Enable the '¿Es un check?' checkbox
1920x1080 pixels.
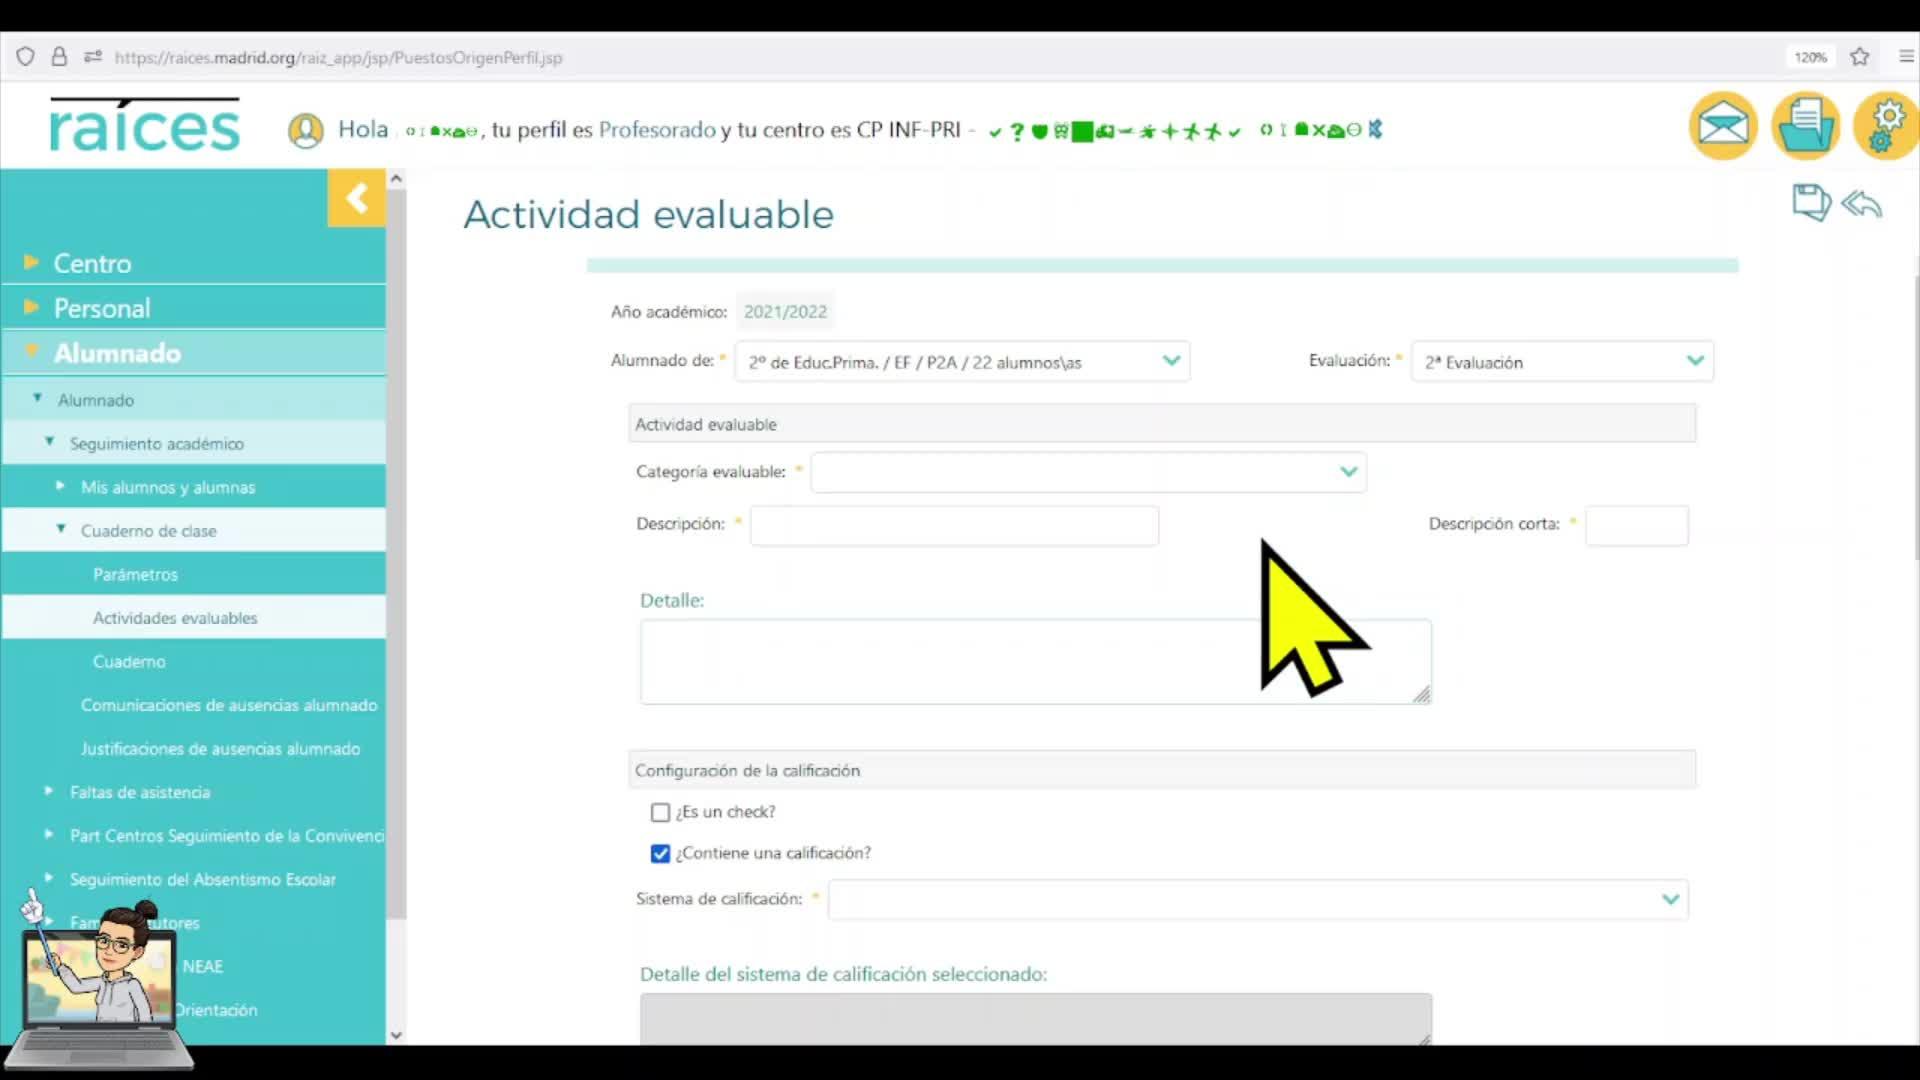click(x=660, y=812)
